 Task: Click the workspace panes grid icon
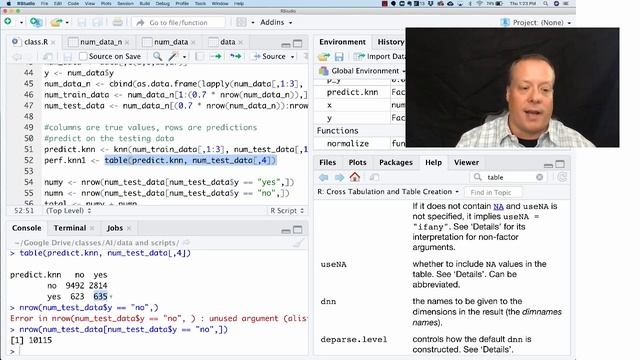pyautogui.click(x=241, y=22)
